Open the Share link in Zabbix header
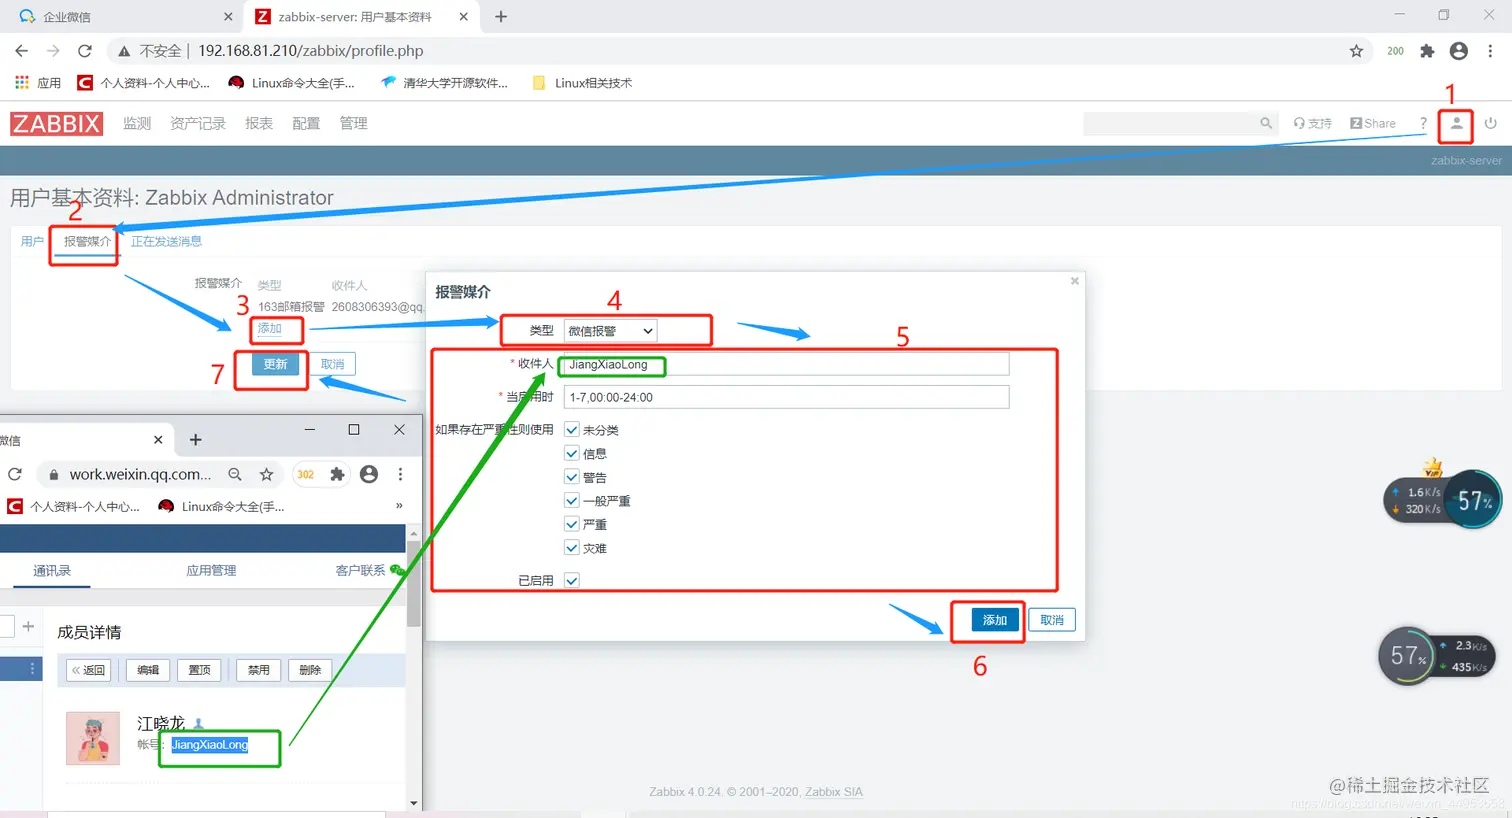The height and width of the screenshot is (818, 1512). 1373,123
